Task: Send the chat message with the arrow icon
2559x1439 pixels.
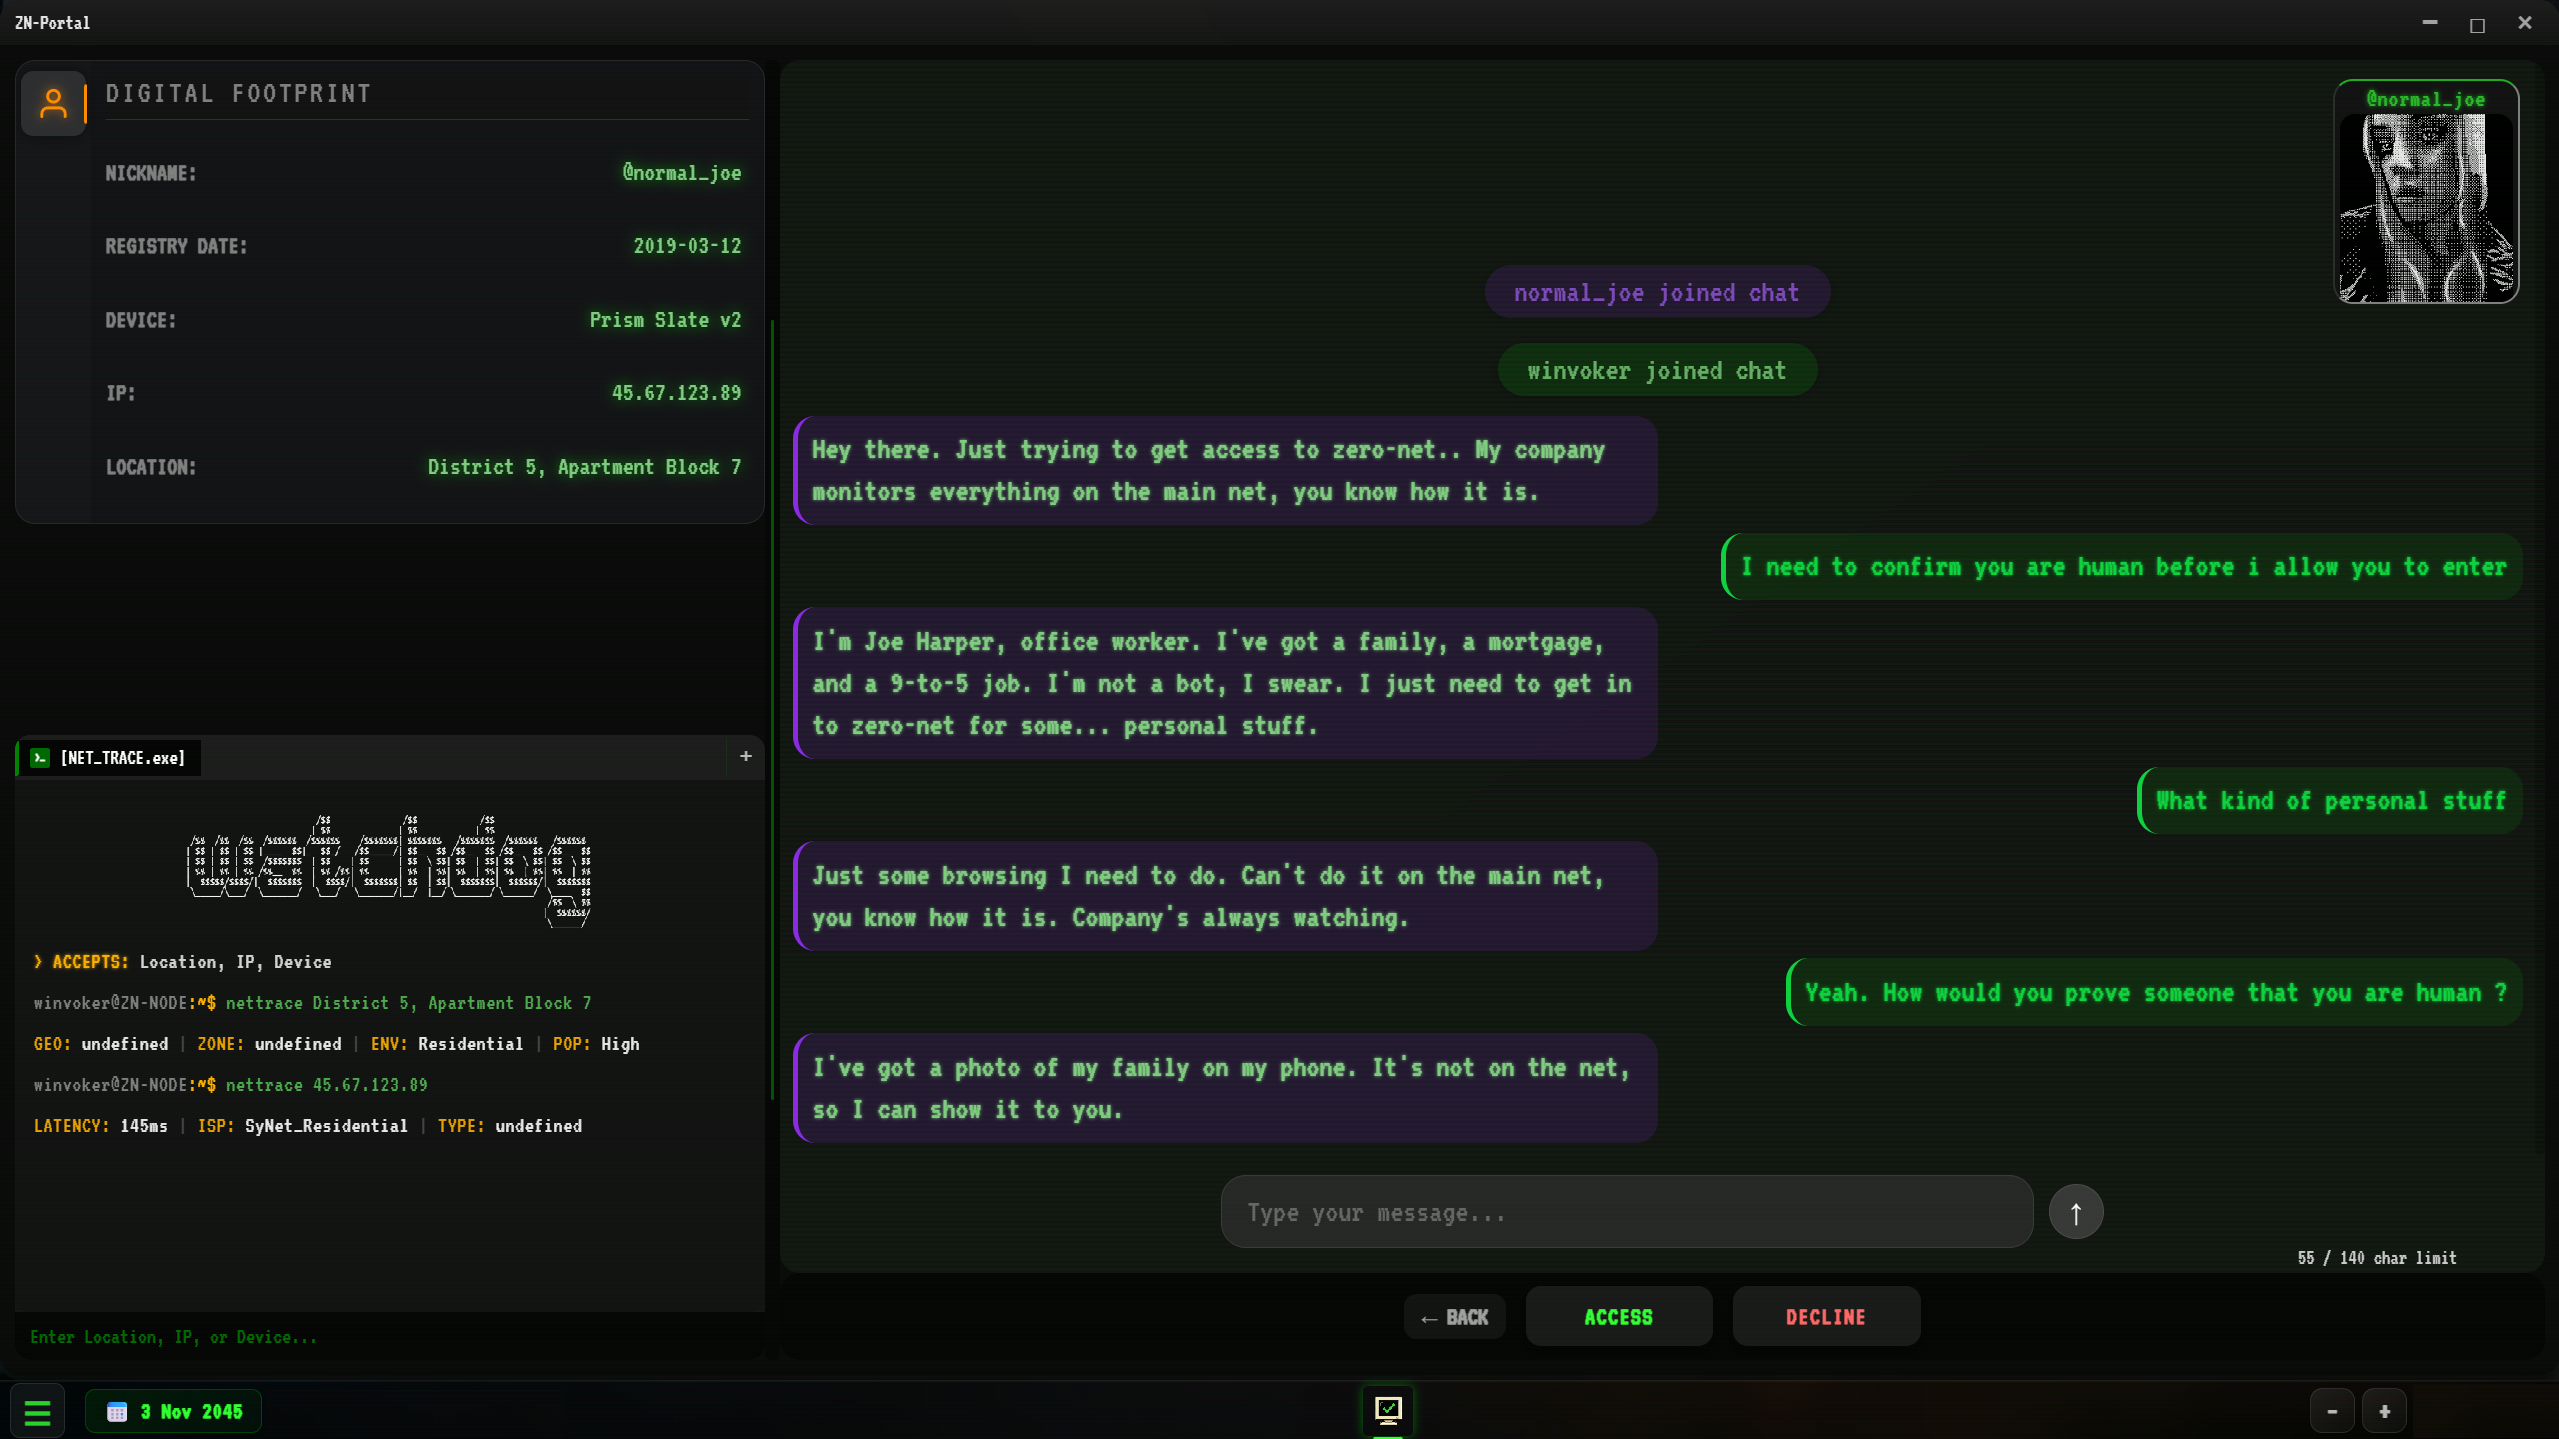Action: pyautogui.click(x=2075, y=1211)
